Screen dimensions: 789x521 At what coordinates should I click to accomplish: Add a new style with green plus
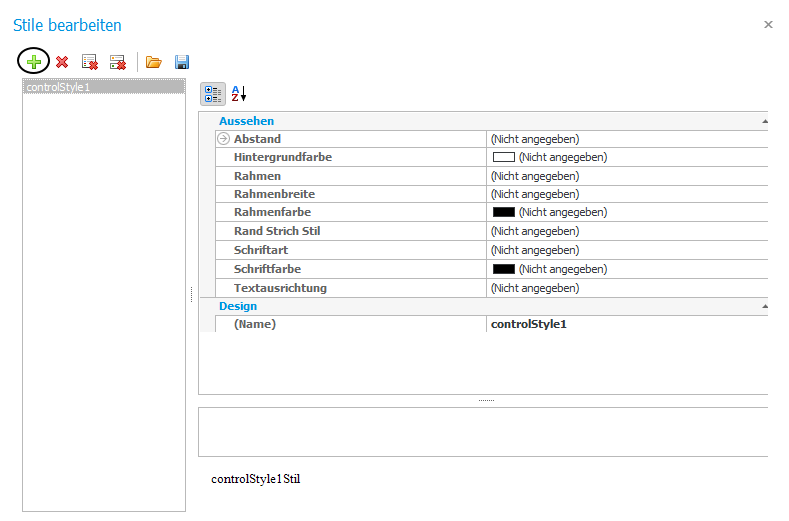pyautogui.click(x=34, y=62)
